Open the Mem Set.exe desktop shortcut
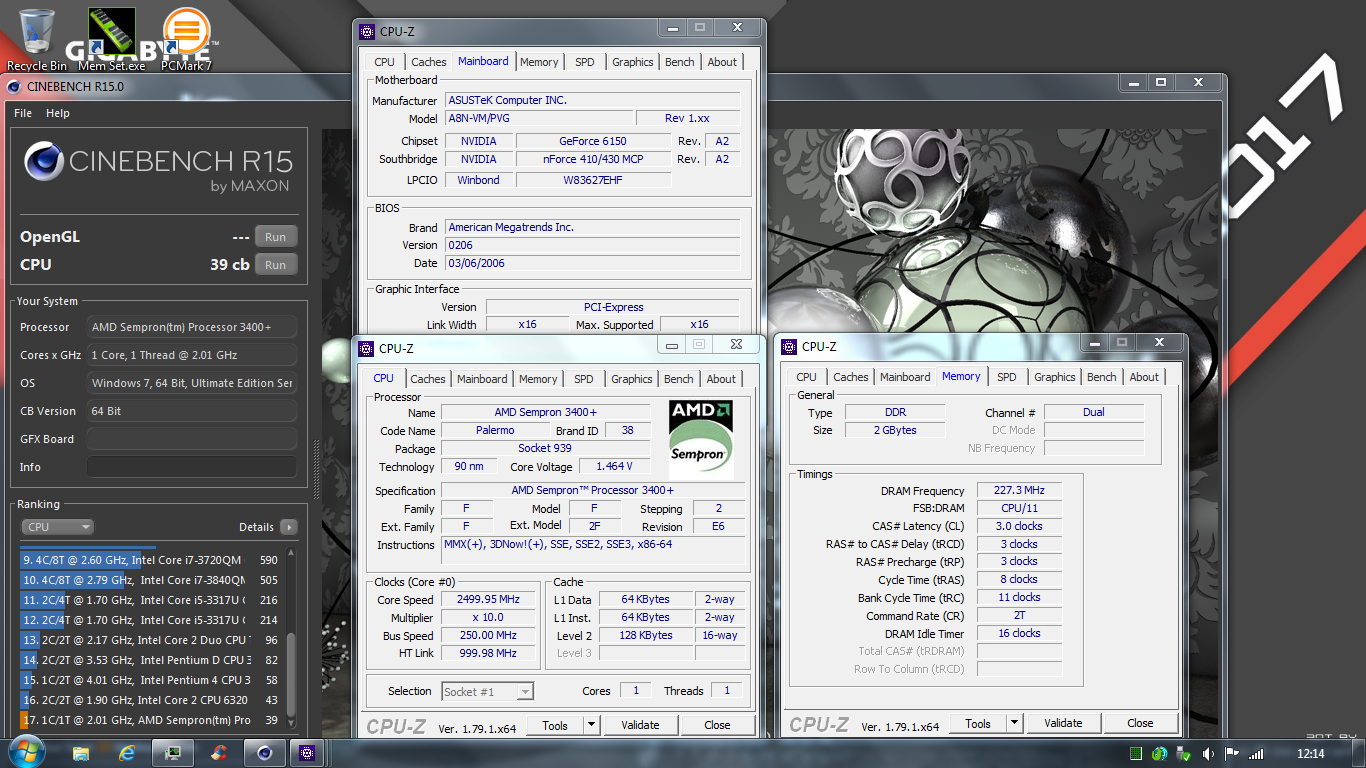Screen dimensions: 1366x768 [x=111, y=40]
